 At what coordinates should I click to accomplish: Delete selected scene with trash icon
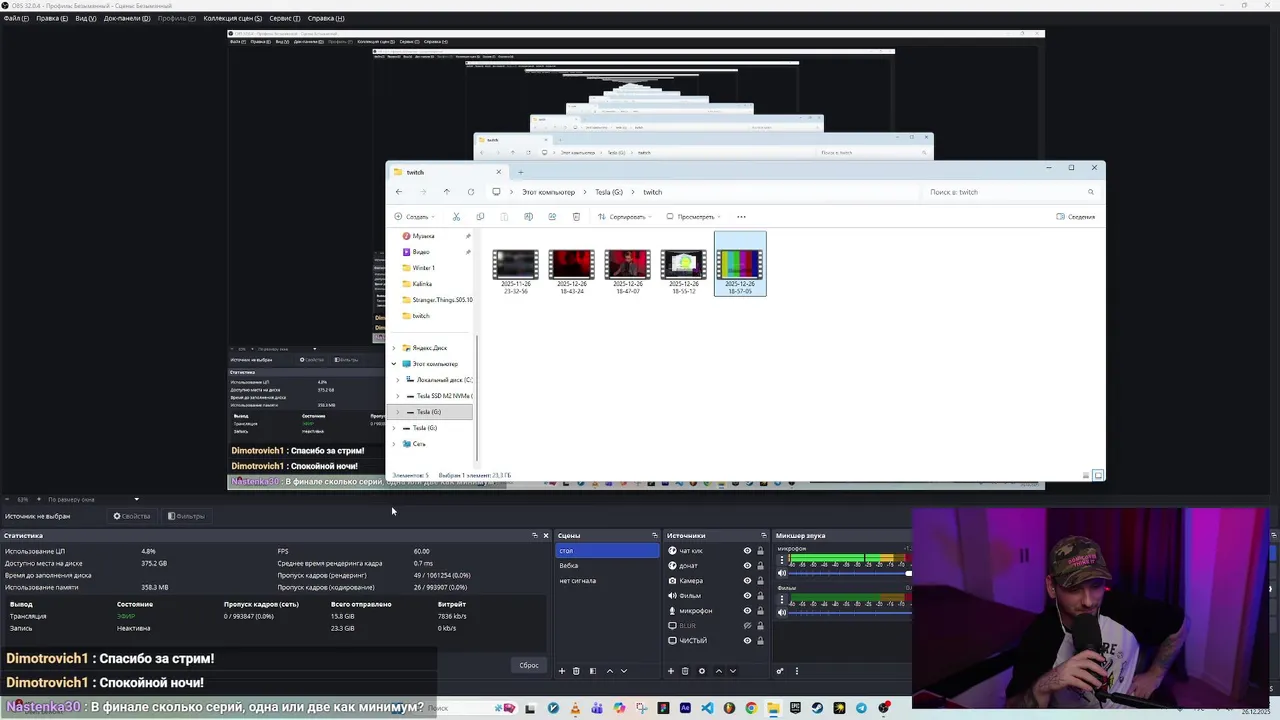[576, 671]
